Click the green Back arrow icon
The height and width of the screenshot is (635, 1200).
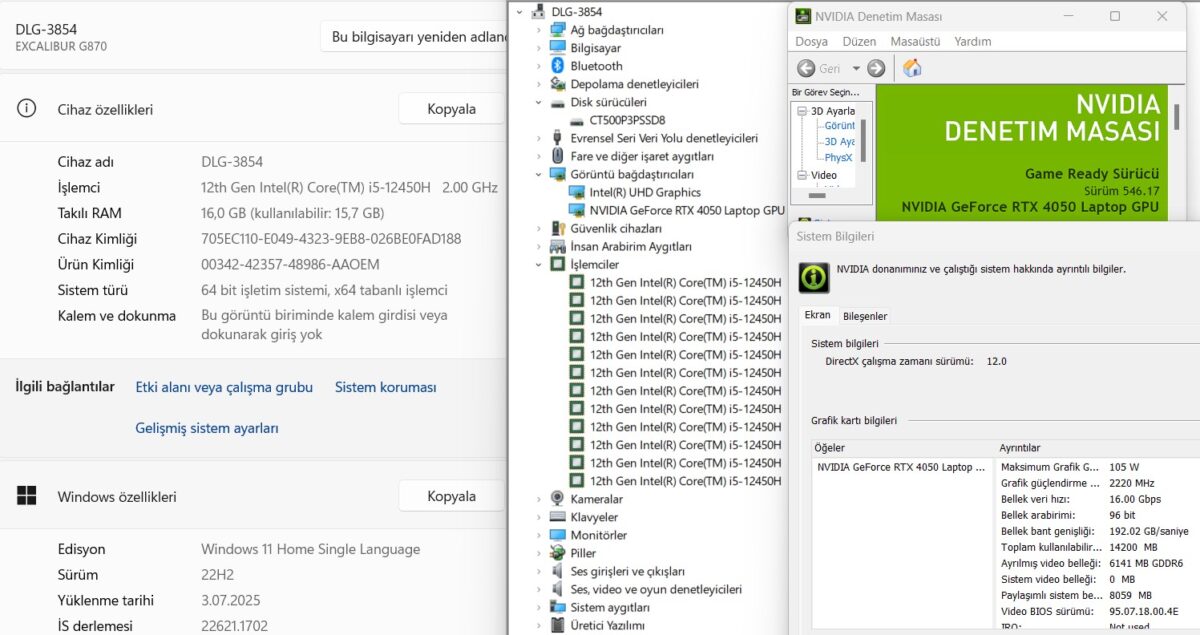(806, 68)
